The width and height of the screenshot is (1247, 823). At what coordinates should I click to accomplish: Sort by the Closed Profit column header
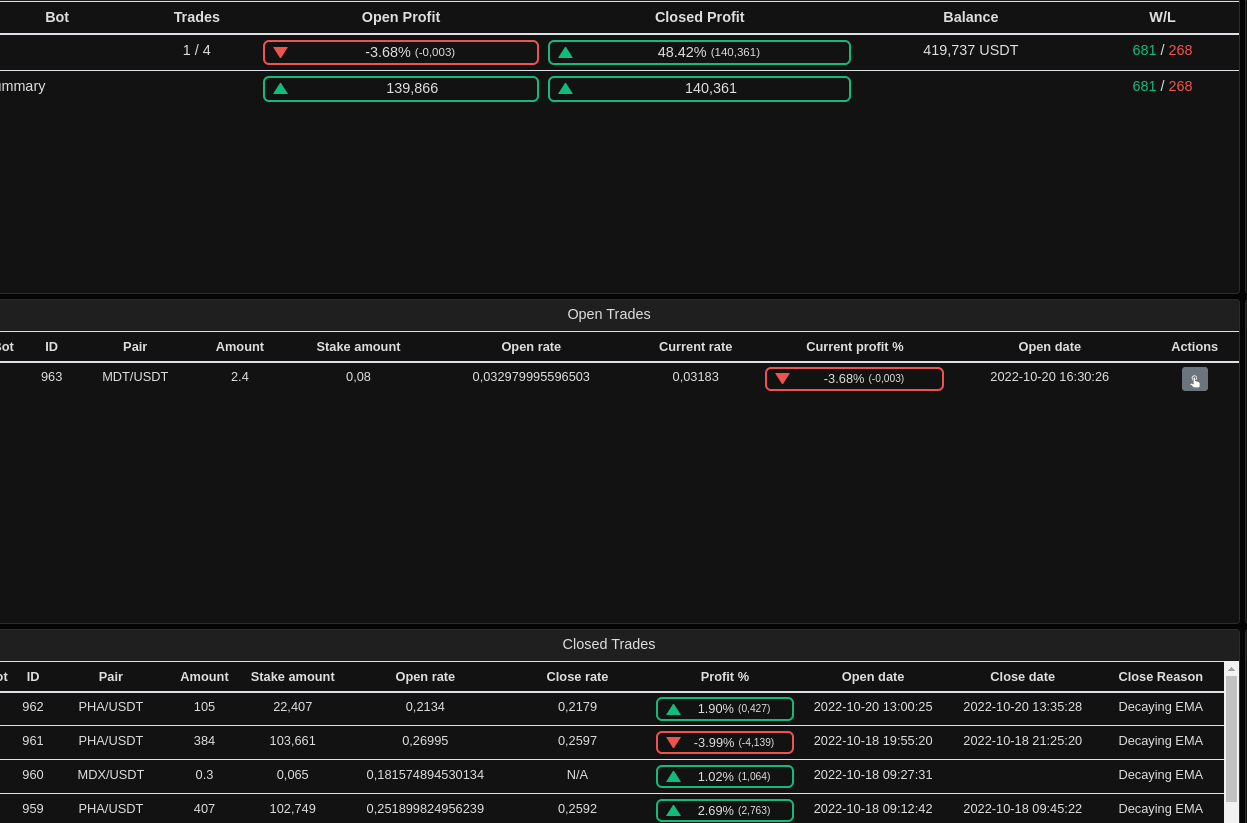[x=699, y=17]
